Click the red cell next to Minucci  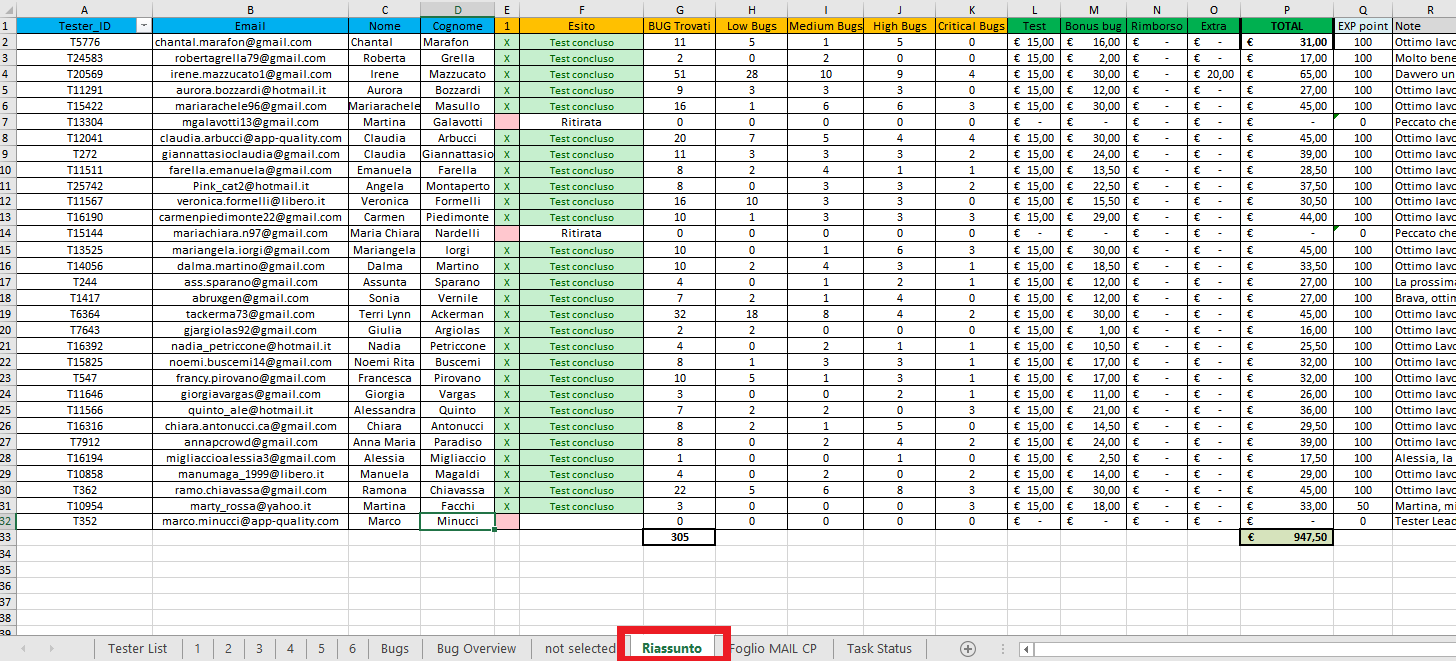(x=507, y=521)
